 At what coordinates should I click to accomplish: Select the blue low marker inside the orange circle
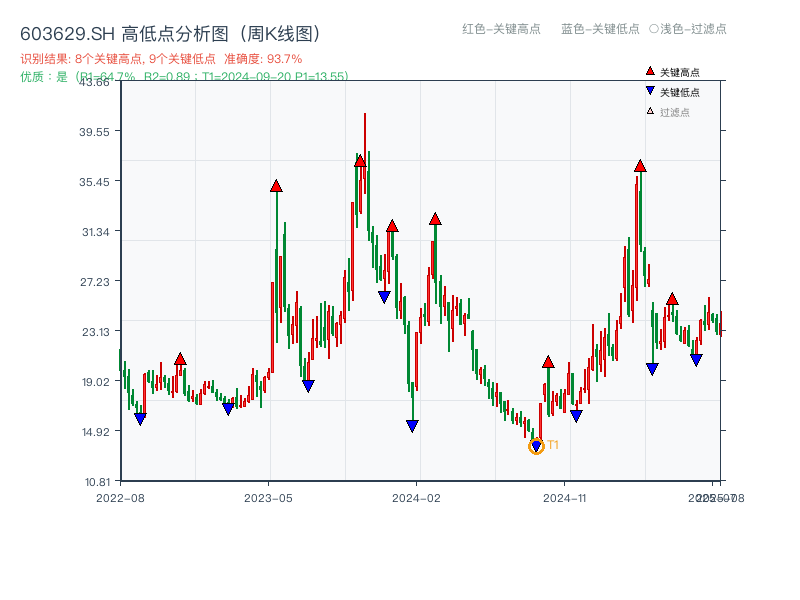pos(536,445)
